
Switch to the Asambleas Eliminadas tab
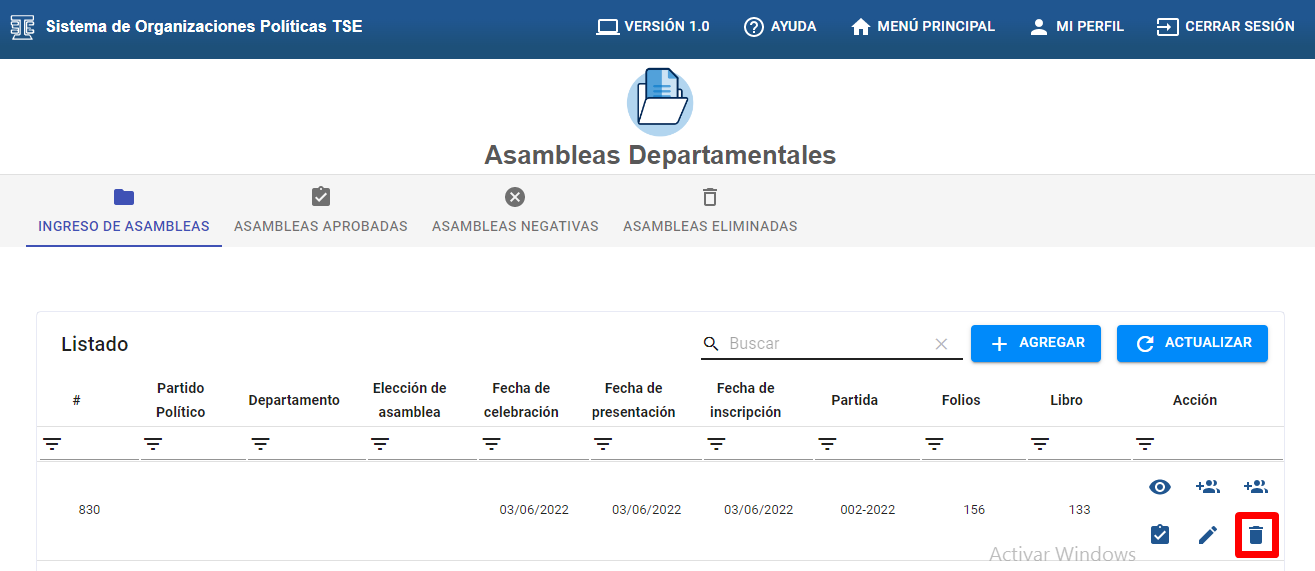point(710,211)
